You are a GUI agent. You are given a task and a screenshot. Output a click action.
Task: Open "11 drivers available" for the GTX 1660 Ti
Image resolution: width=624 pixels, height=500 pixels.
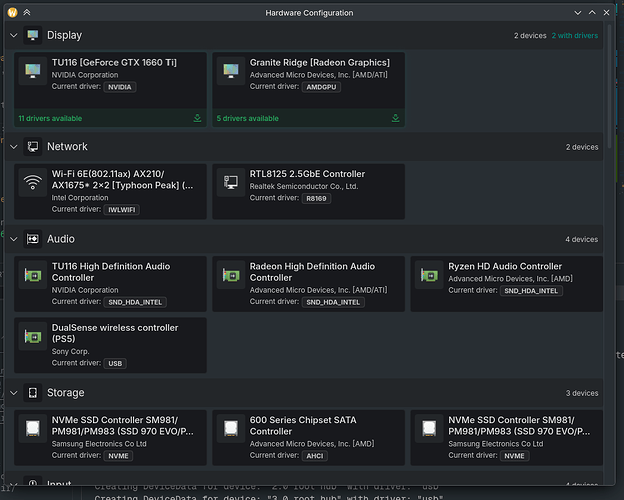click(50, 118)
